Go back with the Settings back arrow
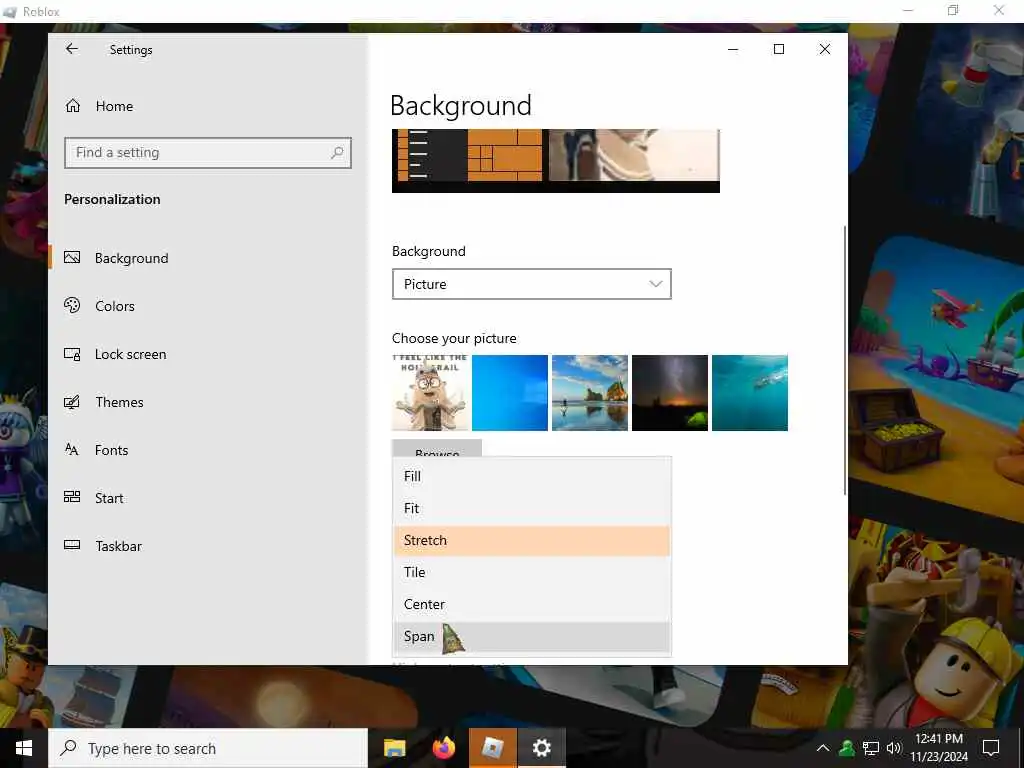This screenshot has width=1024, height=768. click(x=72, y=49)
